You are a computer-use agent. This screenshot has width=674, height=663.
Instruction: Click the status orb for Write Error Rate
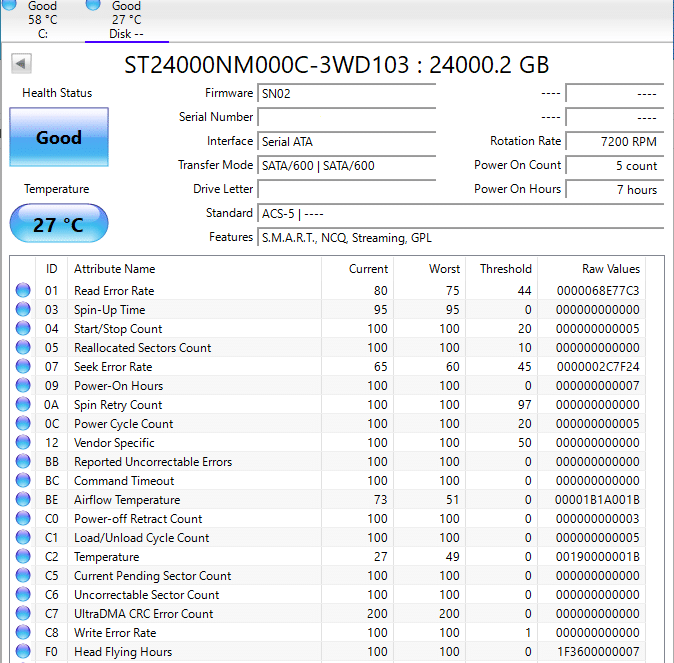pos(23,632)
